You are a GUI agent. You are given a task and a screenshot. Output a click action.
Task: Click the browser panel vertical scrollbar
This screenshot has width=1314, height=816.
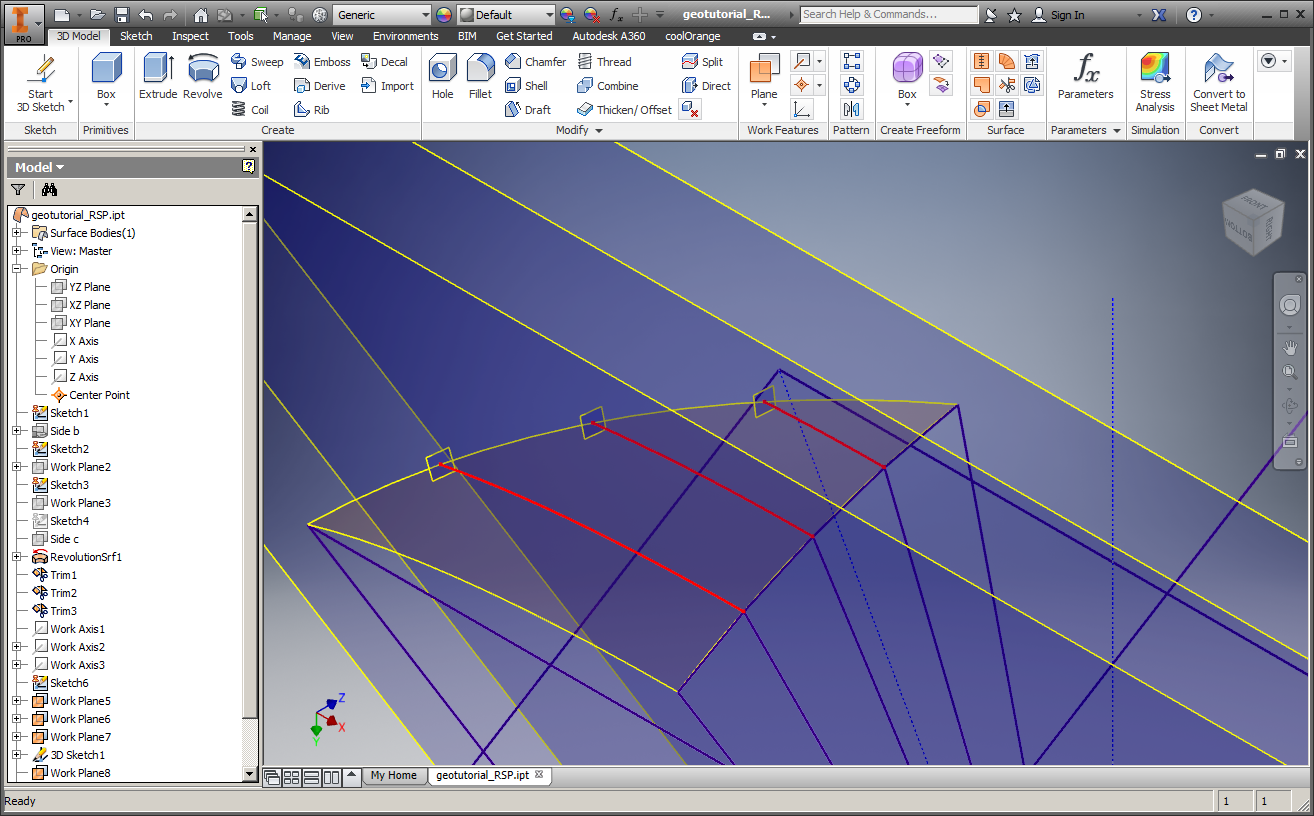250,470
